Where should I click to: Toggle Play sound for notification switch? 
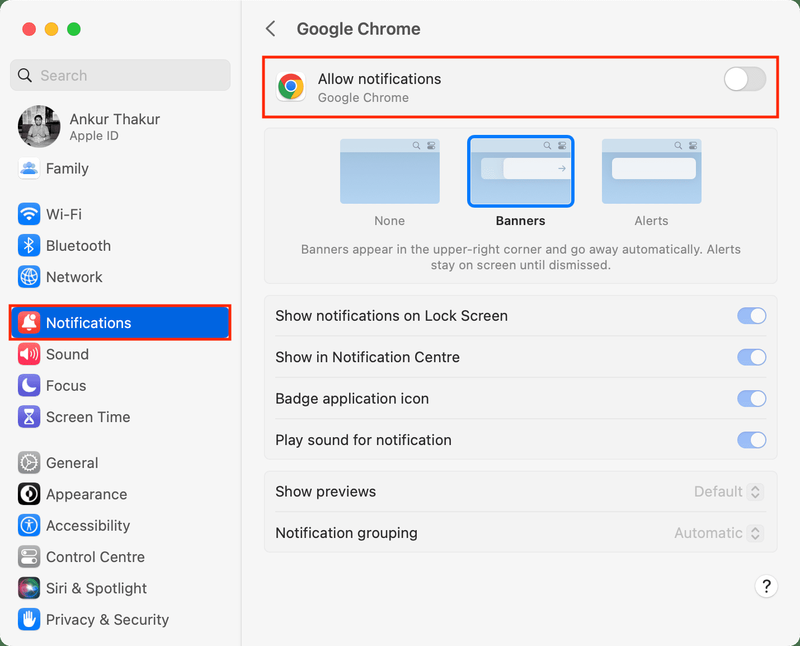pyautogui.click(x=752, y=440)
